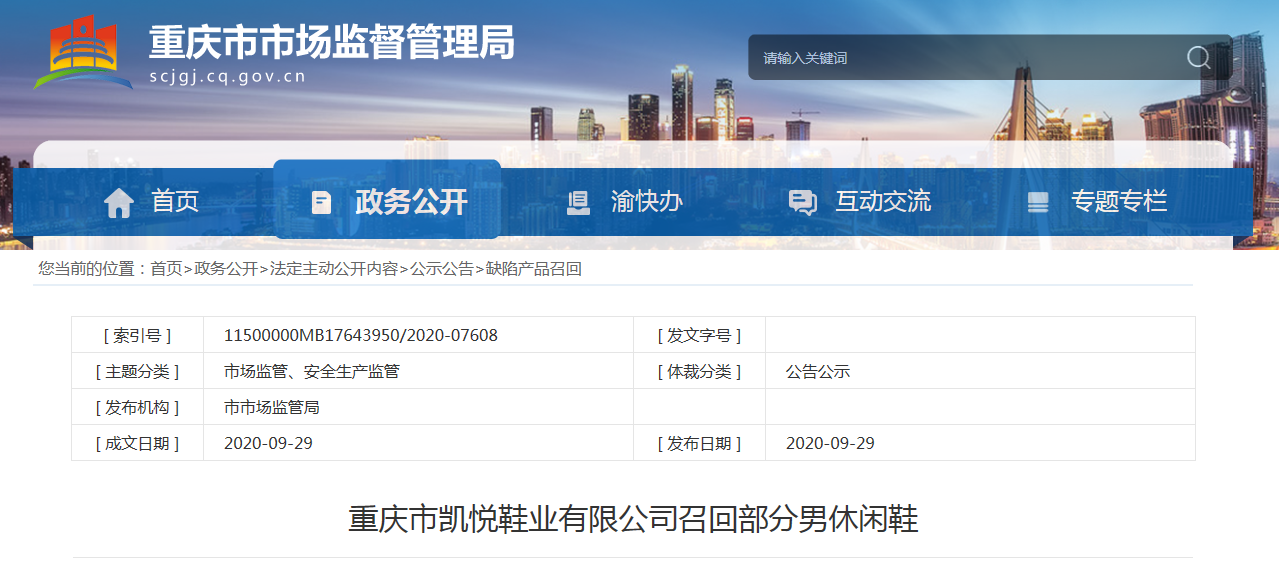Open the 渝快办 navigation tab

(625, 202)
